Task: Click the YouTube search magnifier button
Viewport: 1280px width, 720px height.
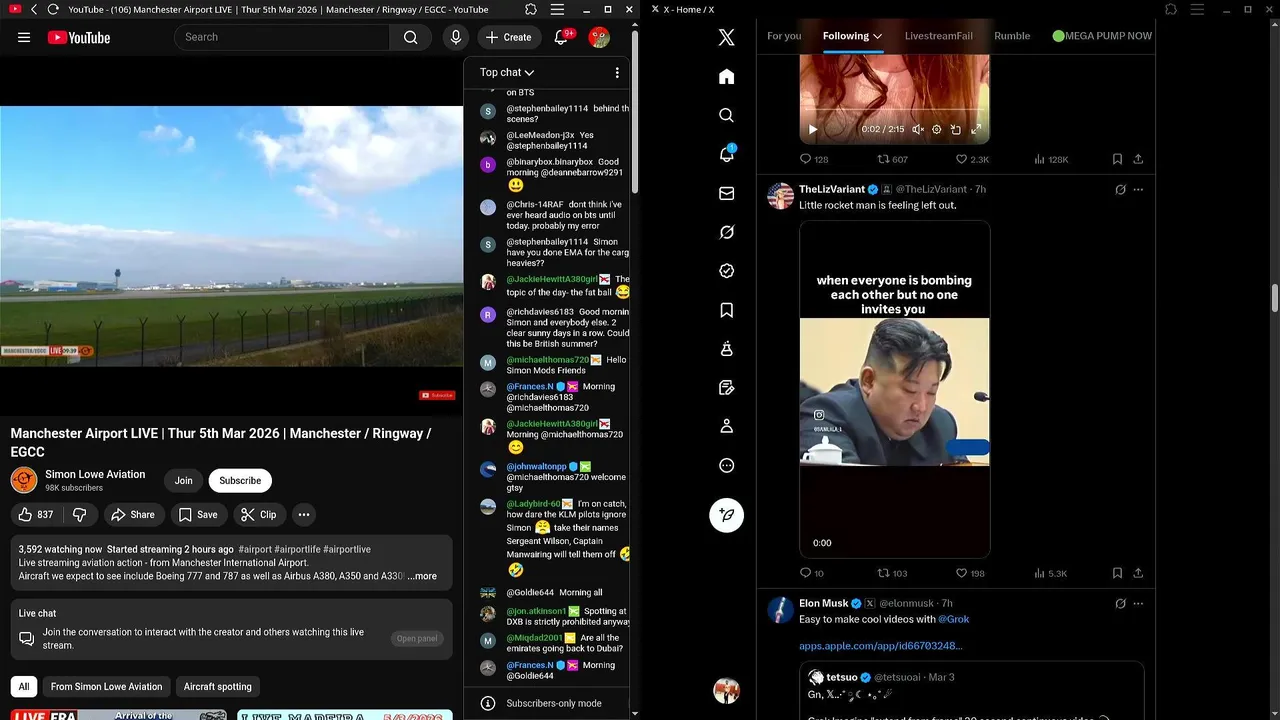Action: click(410, 37)
